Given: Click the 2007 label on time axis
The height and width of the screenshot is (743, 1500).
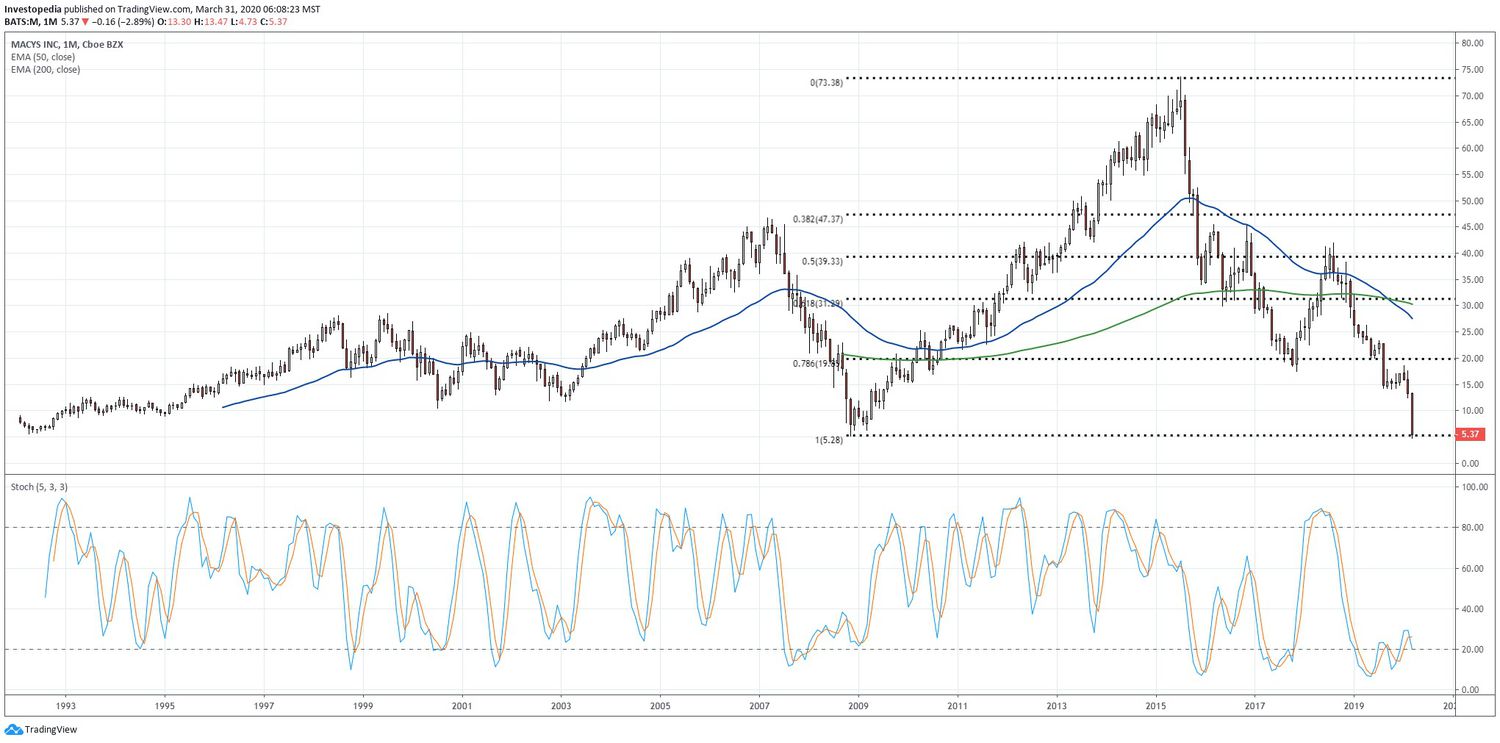Looking at the screenshot, I should pos(759,705).
